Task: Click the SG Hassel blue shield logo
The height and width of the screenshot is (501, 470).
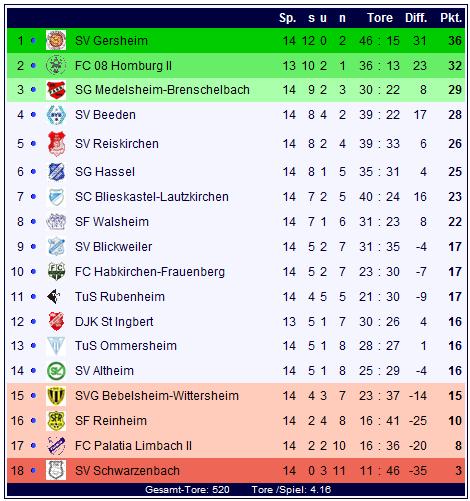Action: 56,172
